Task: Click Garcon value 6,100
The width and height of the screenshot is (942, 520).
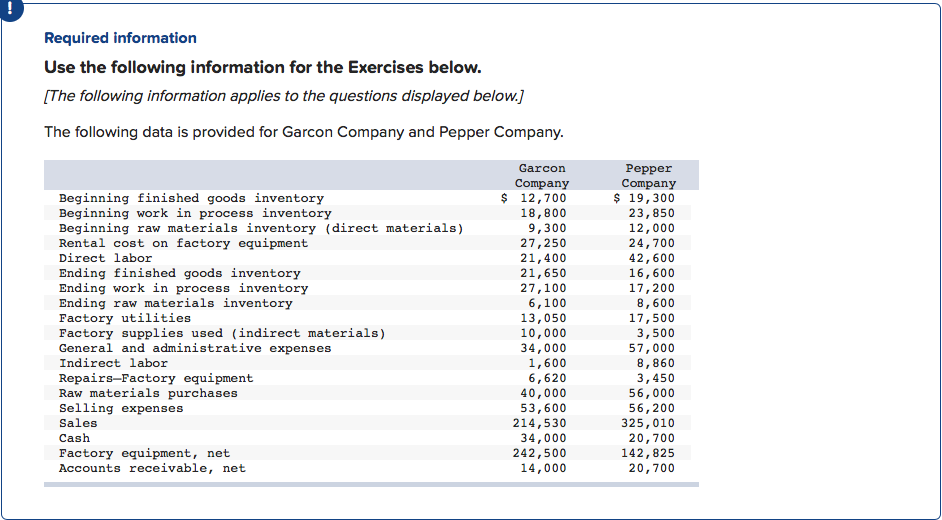Action: pos(547,303)
